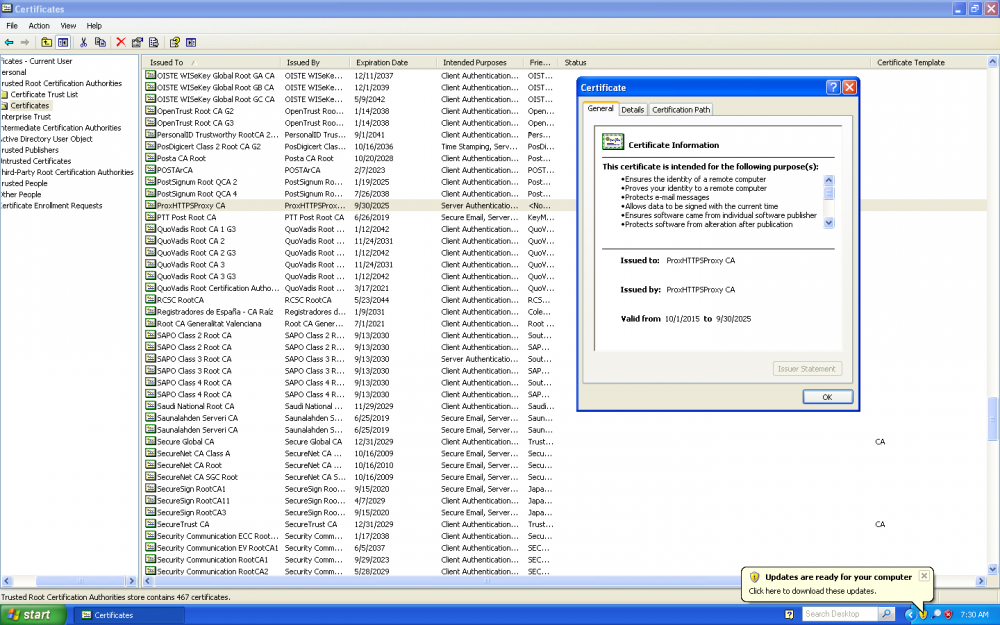Open the Action menu
The image size is (1000, 625).
[38, 25]
